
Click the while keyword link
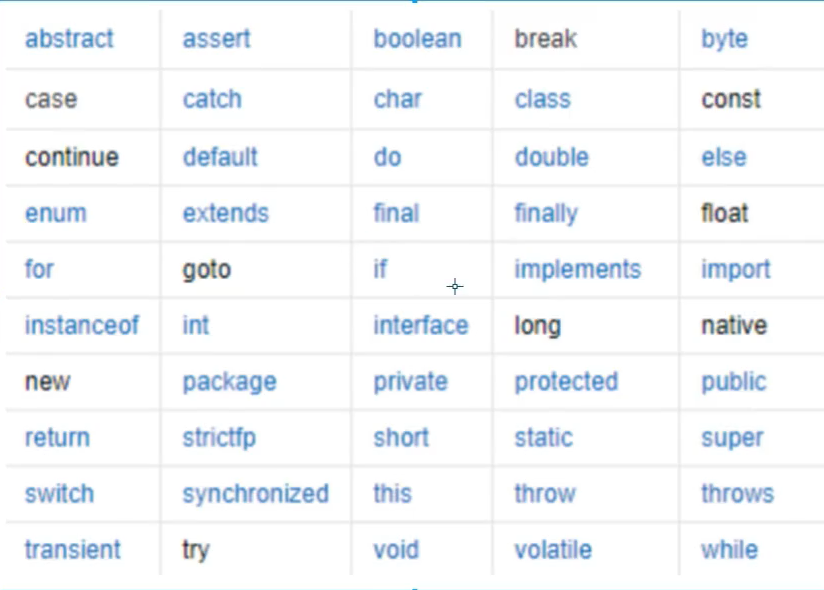(x=729, y=550)
